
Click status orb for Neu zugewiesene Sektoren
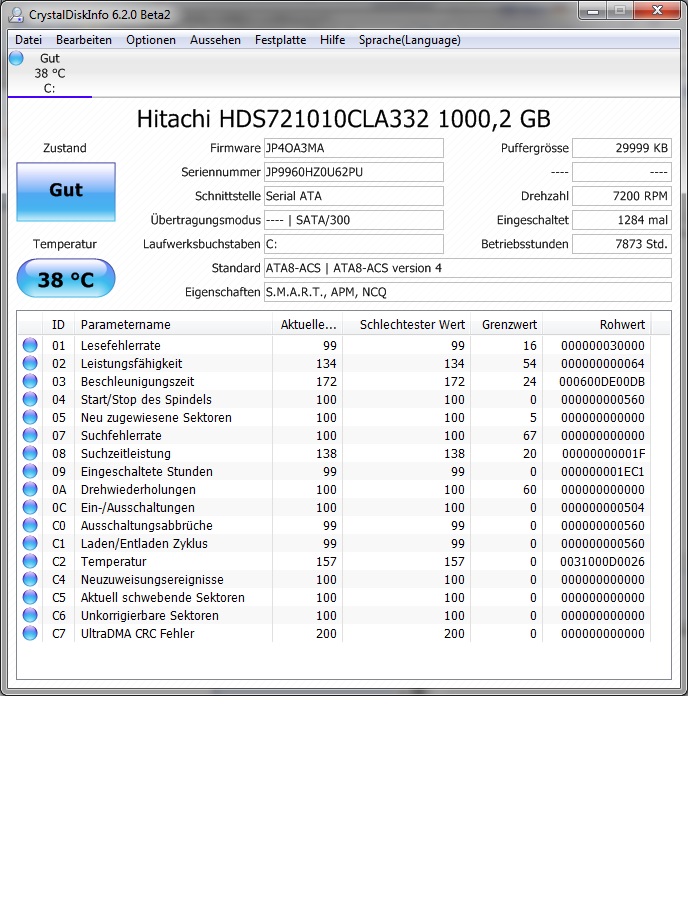click(30, 417)
